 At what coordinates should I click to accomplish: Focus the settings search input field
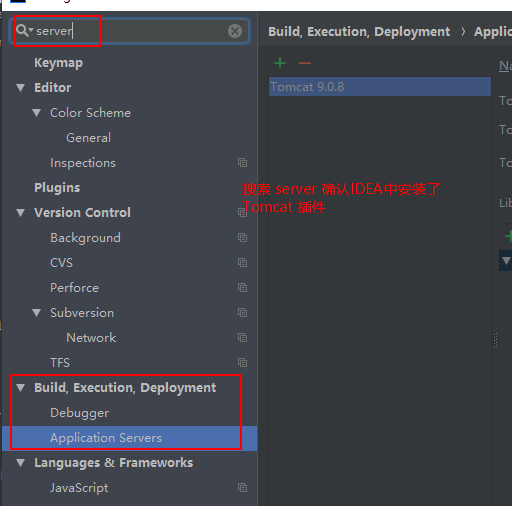130,31
